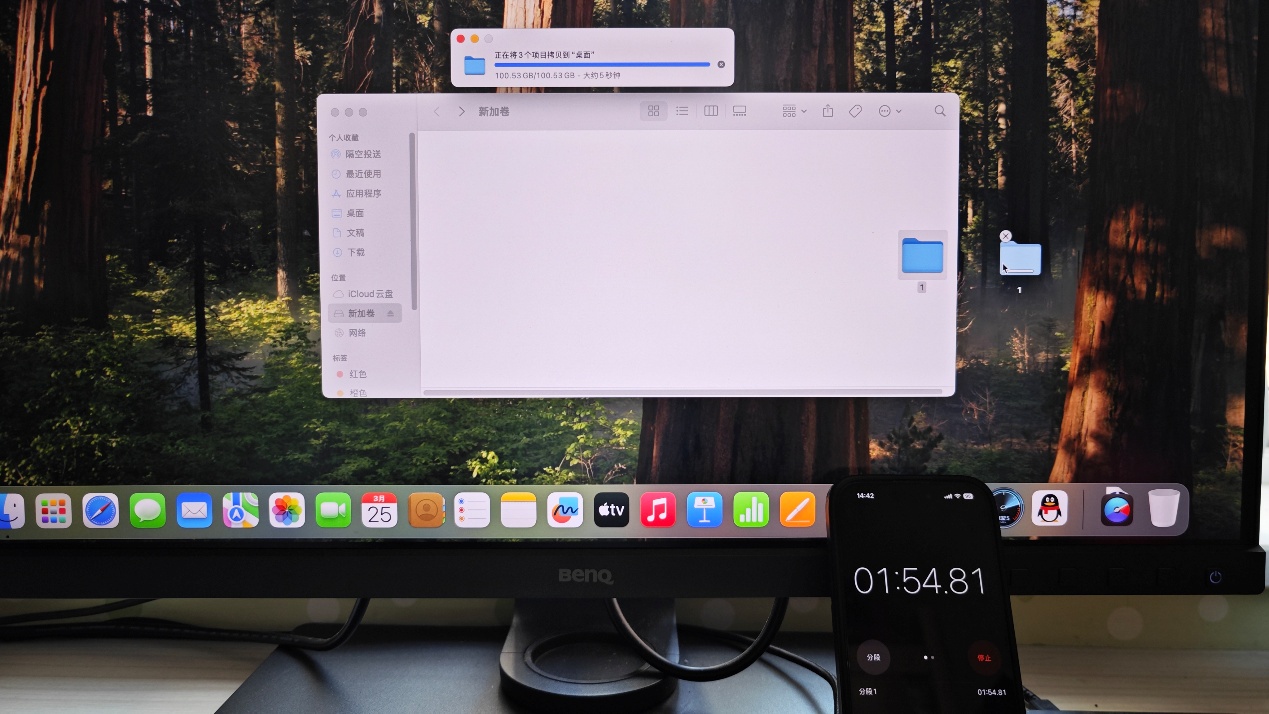Click the Share icon in Finder toolbar
This screenshot has width=1269, height=714.
pos(828,111)
